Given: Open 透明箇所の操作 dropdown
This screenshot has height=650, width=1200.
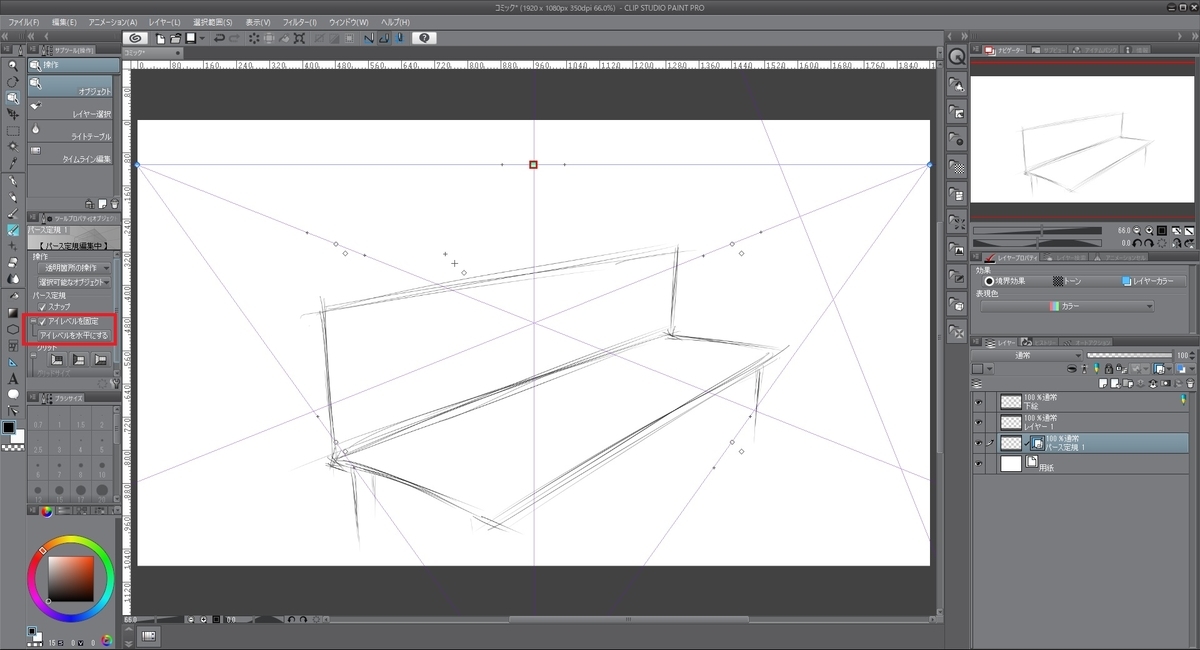Looking at the screenshot, I should point(73,268).
